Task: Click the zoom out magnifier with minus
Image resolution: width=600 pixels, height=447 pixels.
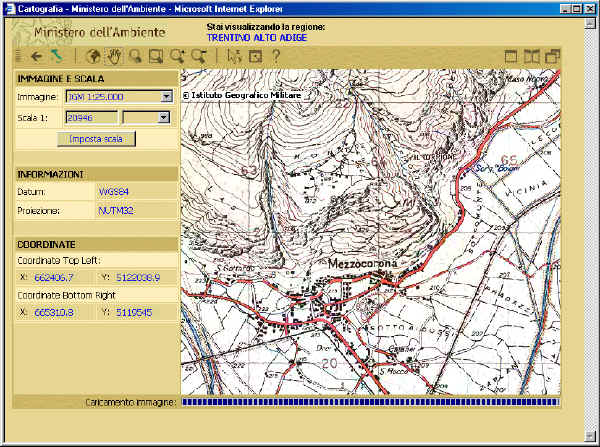Action: (199, 57)
